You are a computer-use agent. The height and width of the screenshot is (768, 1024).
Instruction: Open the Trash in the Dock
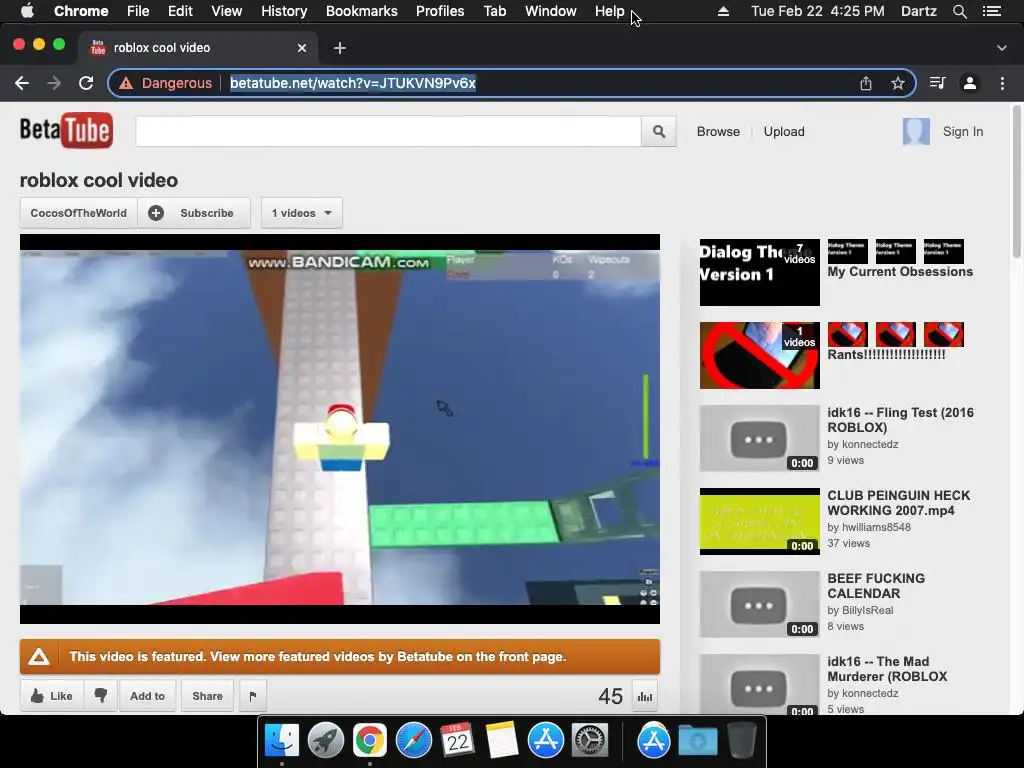(741, 741)
